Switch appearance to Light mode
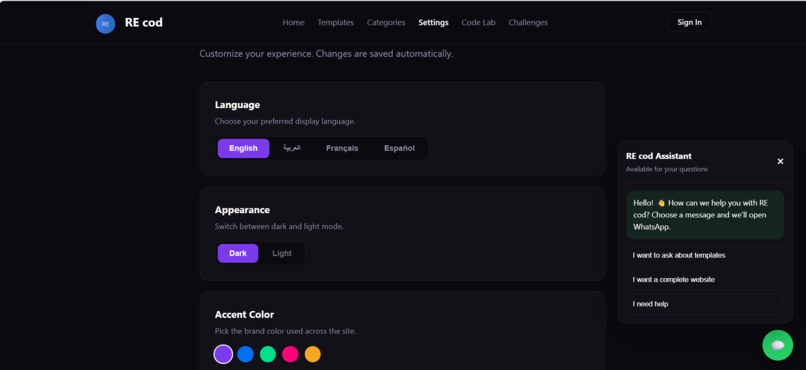 pyautogui.click(x=282, y=253)
